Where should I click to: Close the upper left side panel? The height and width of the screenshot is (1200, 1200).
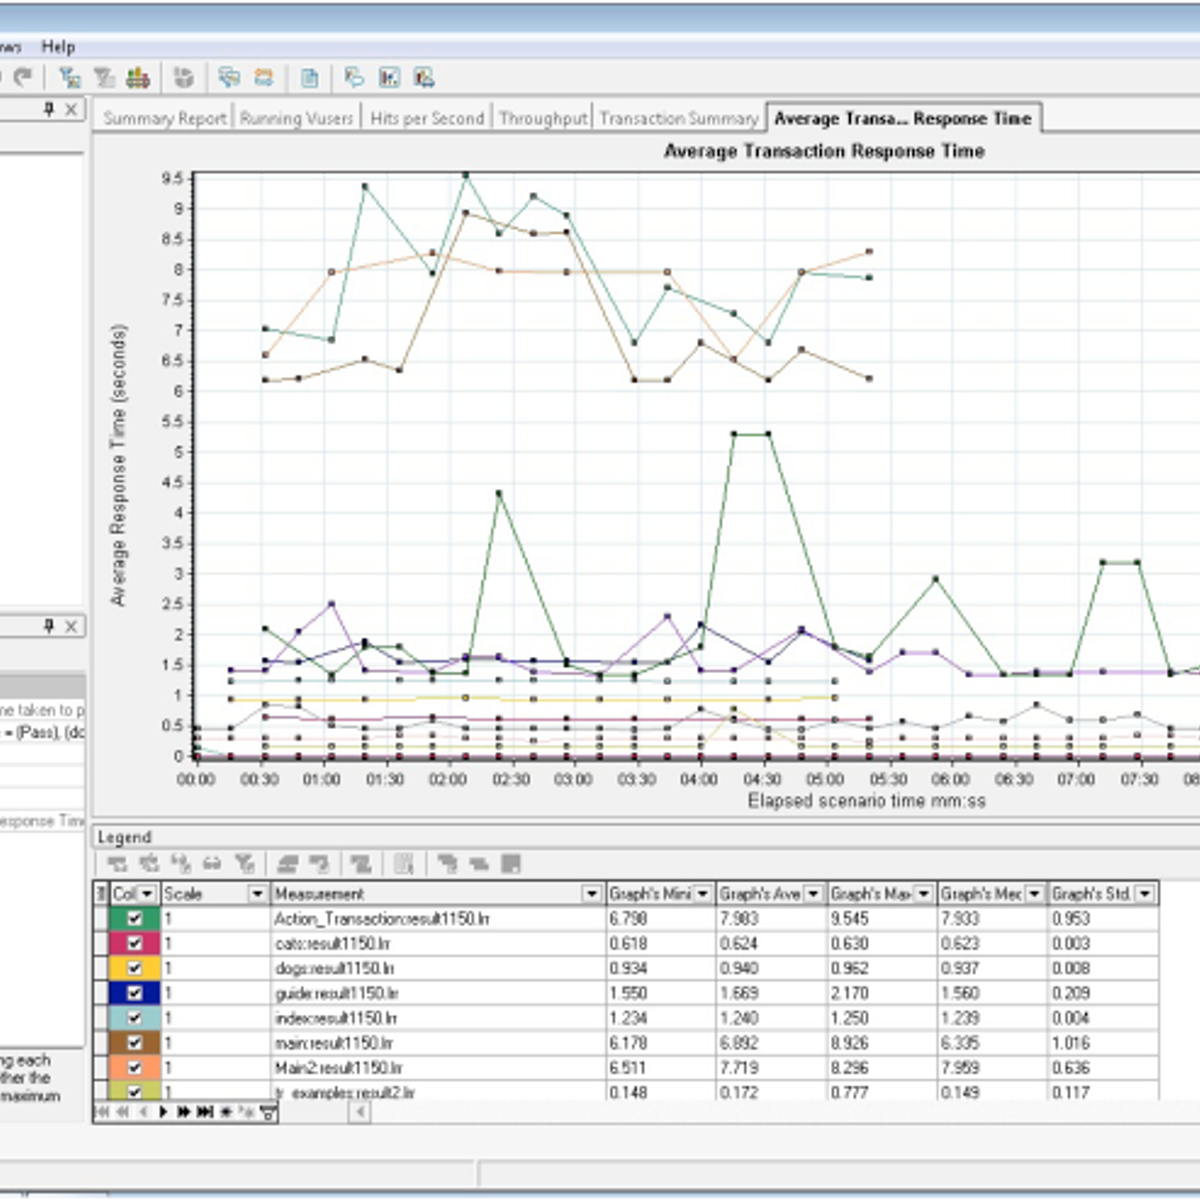click(x=71, y=109)
